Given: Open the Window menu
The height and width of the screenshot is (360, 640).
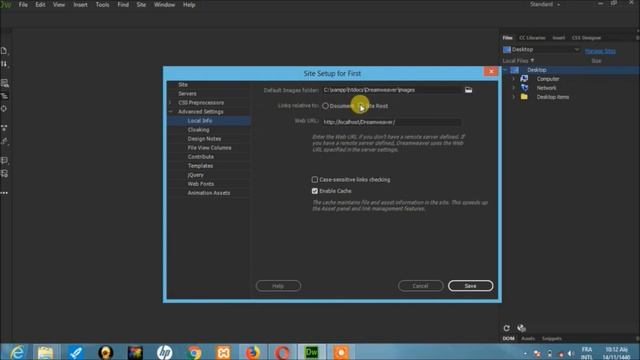Looking at the screenshot, I should [164, 5].
